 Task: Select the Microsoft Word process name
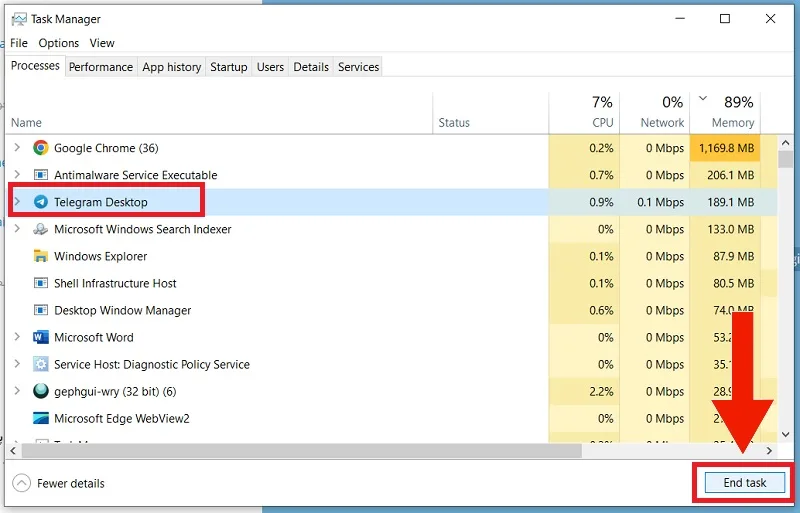94,337
